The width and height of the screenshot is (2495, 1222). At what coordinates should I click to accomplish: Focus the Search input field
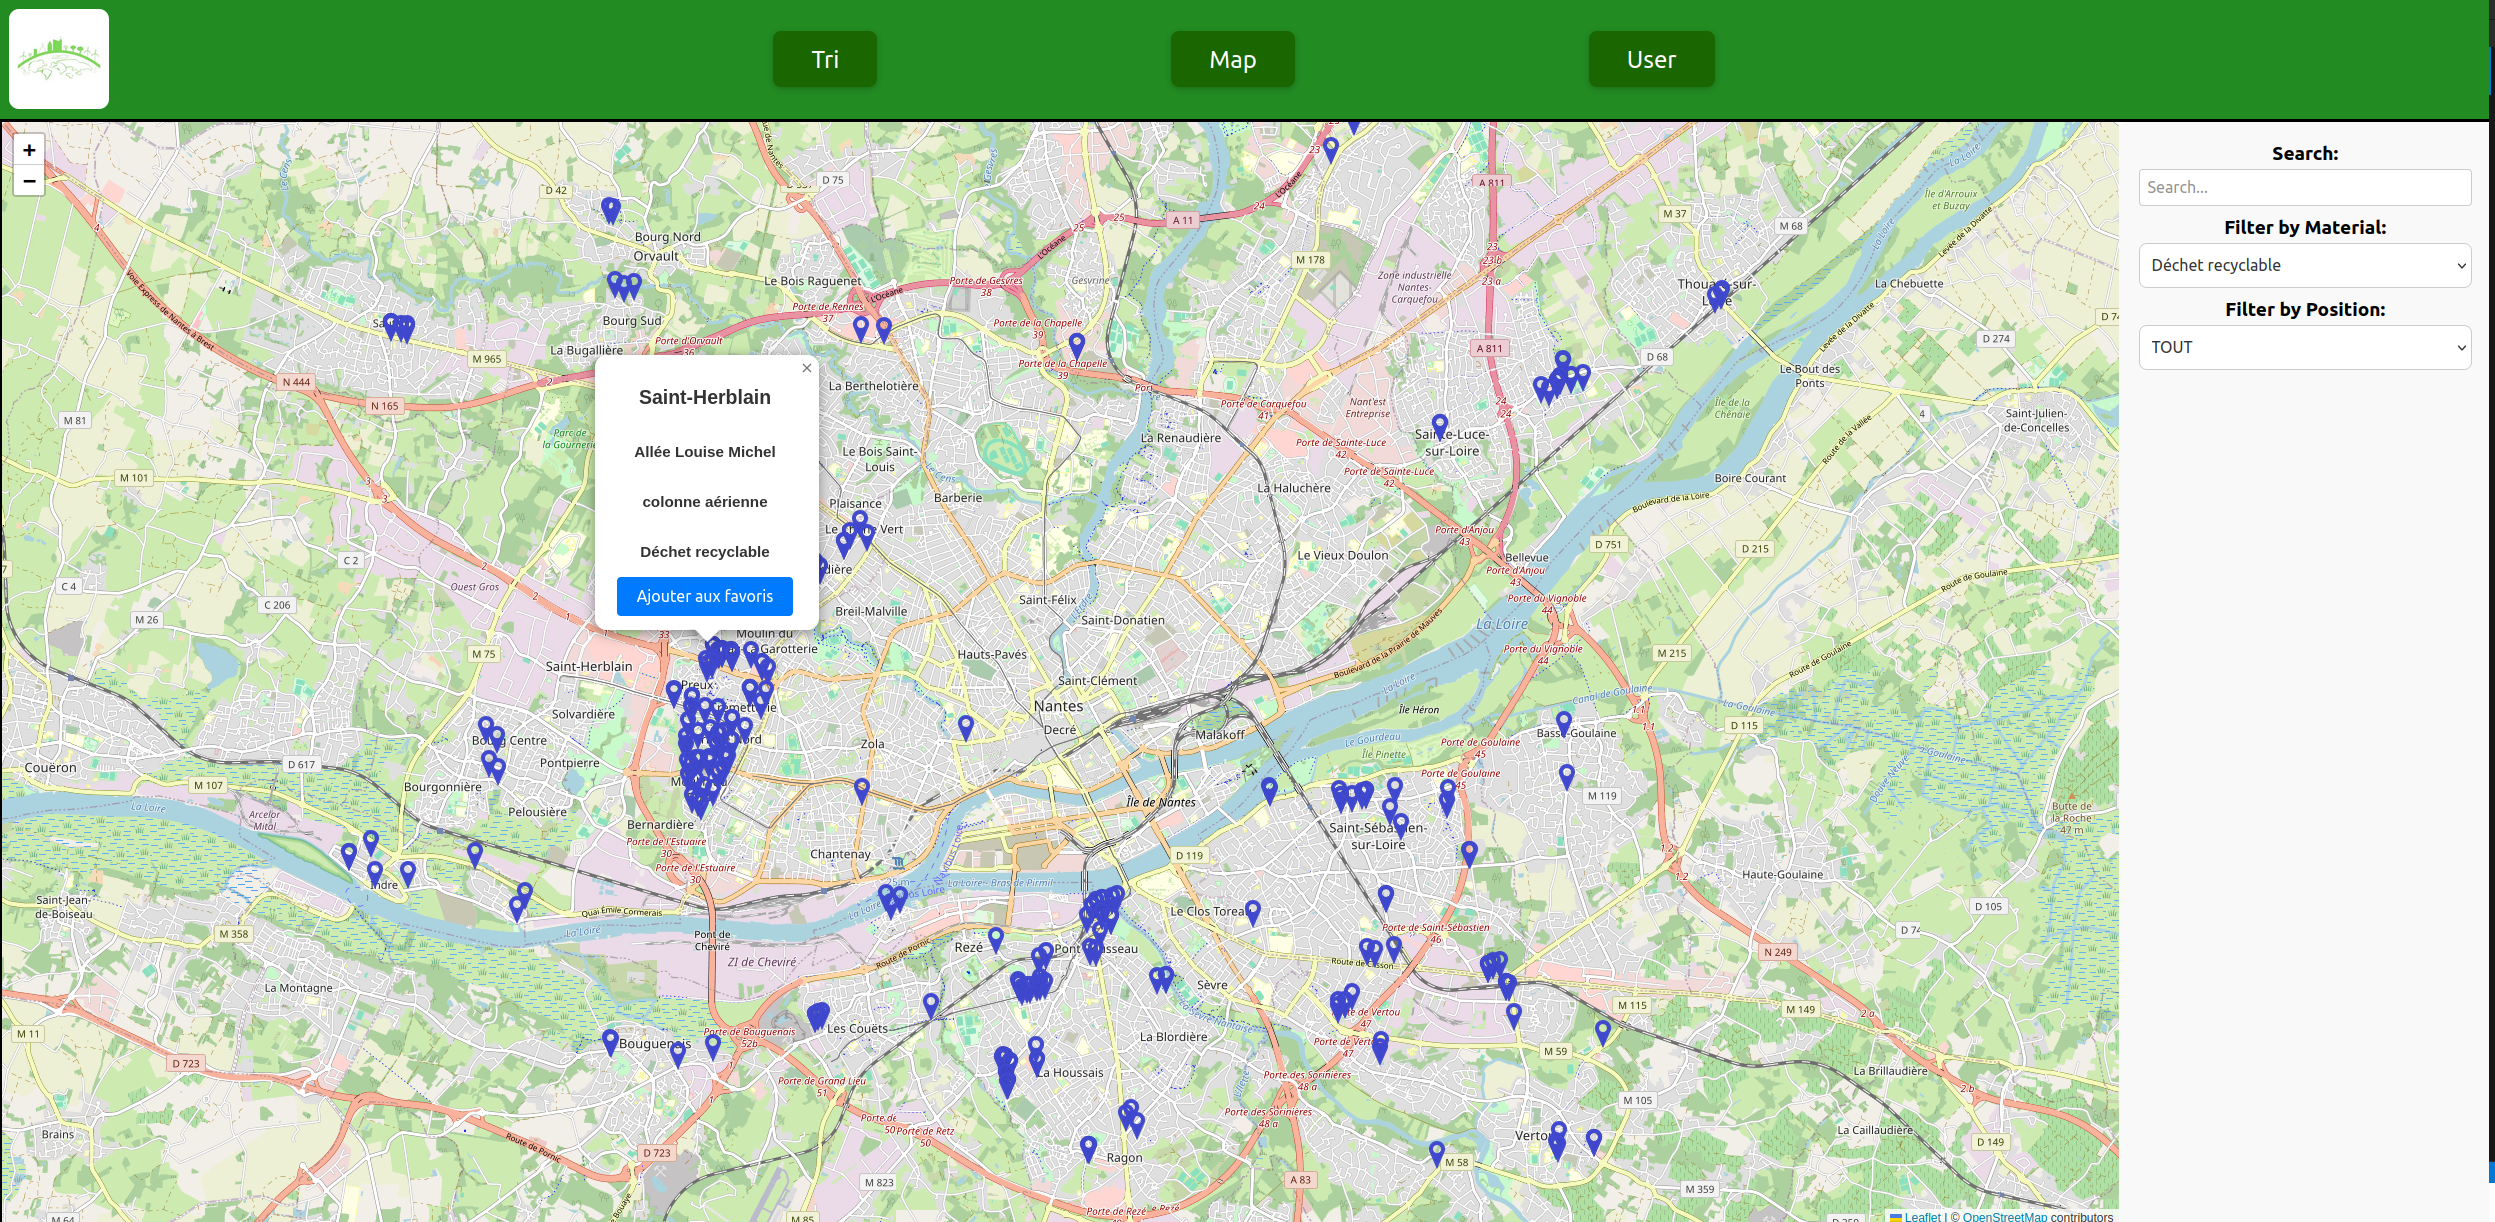pos(2305,187)
